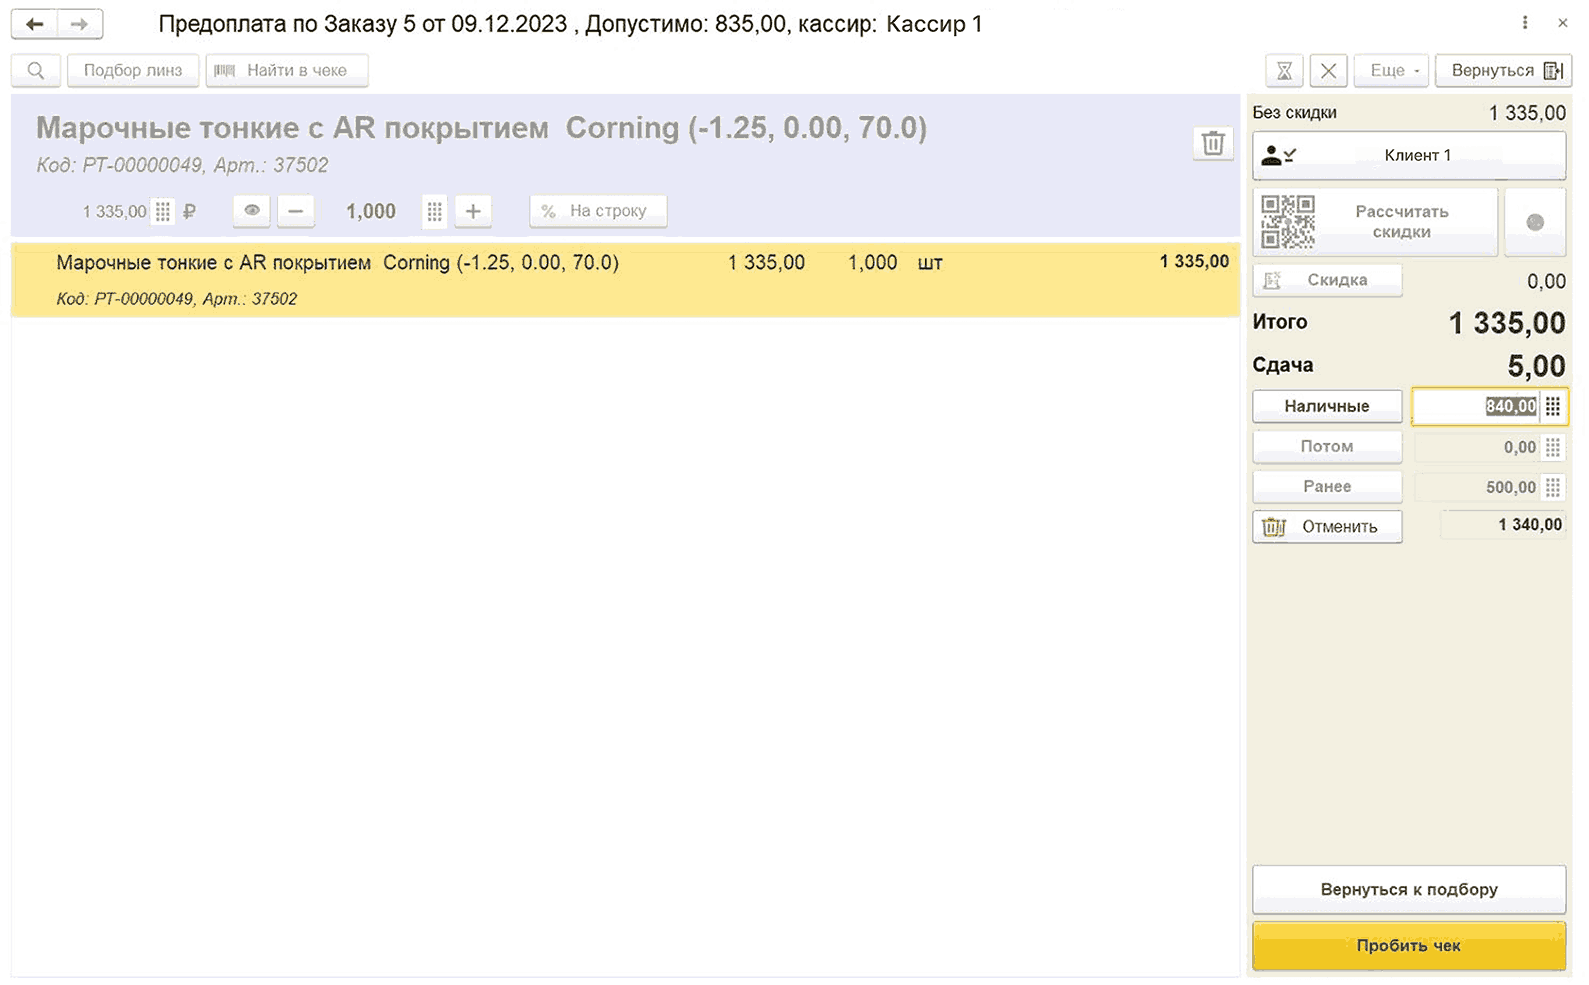Screen dimensions: 1589x985
Task: Click the gray circle indicator button
Action: click(x=1535, y=222)
